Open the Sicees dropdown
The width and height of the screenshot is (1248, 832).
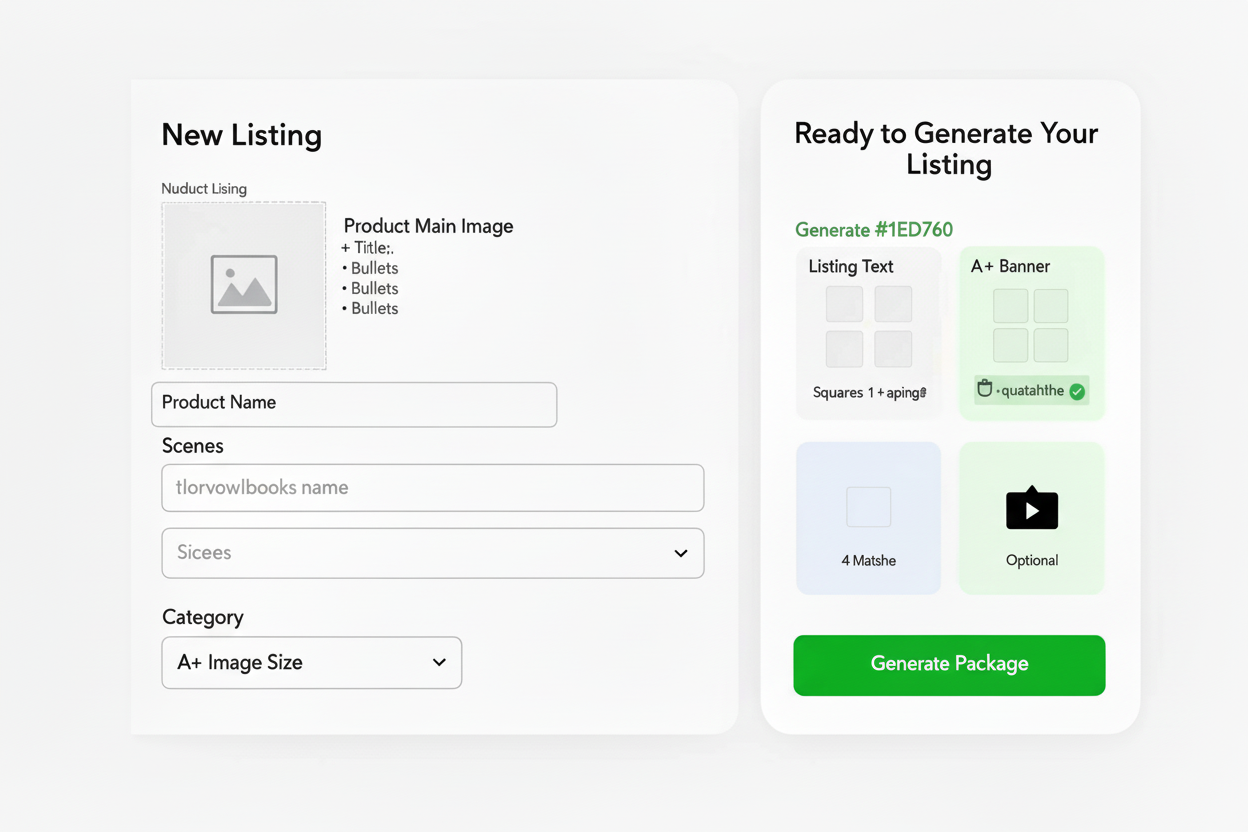pos(433,553)
